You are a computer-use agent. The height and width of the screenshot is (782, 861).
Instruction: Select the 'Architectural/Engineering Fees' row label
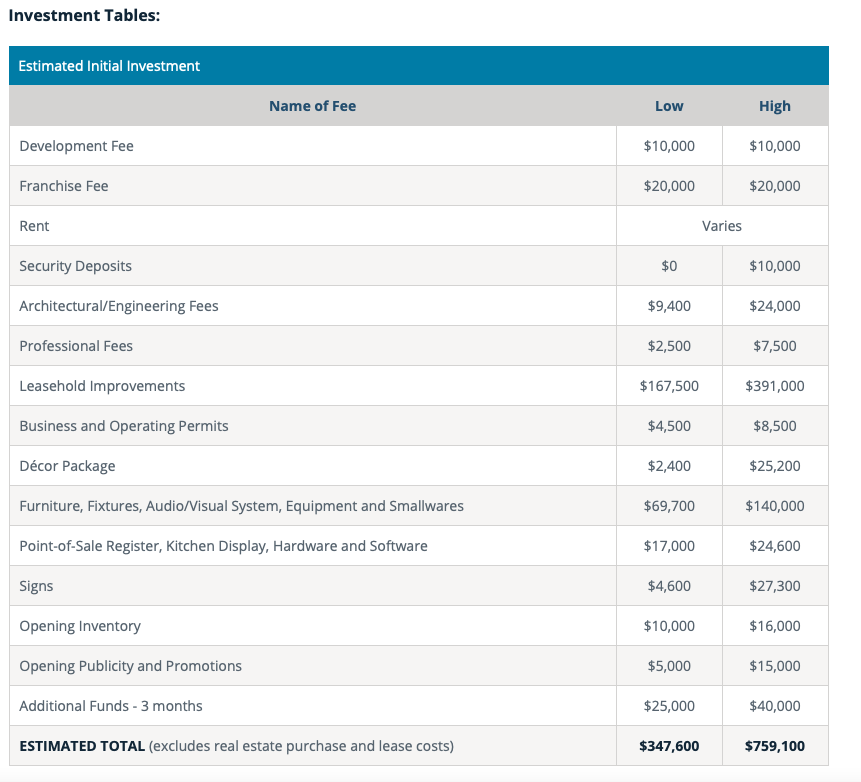(x=119, y=306)
